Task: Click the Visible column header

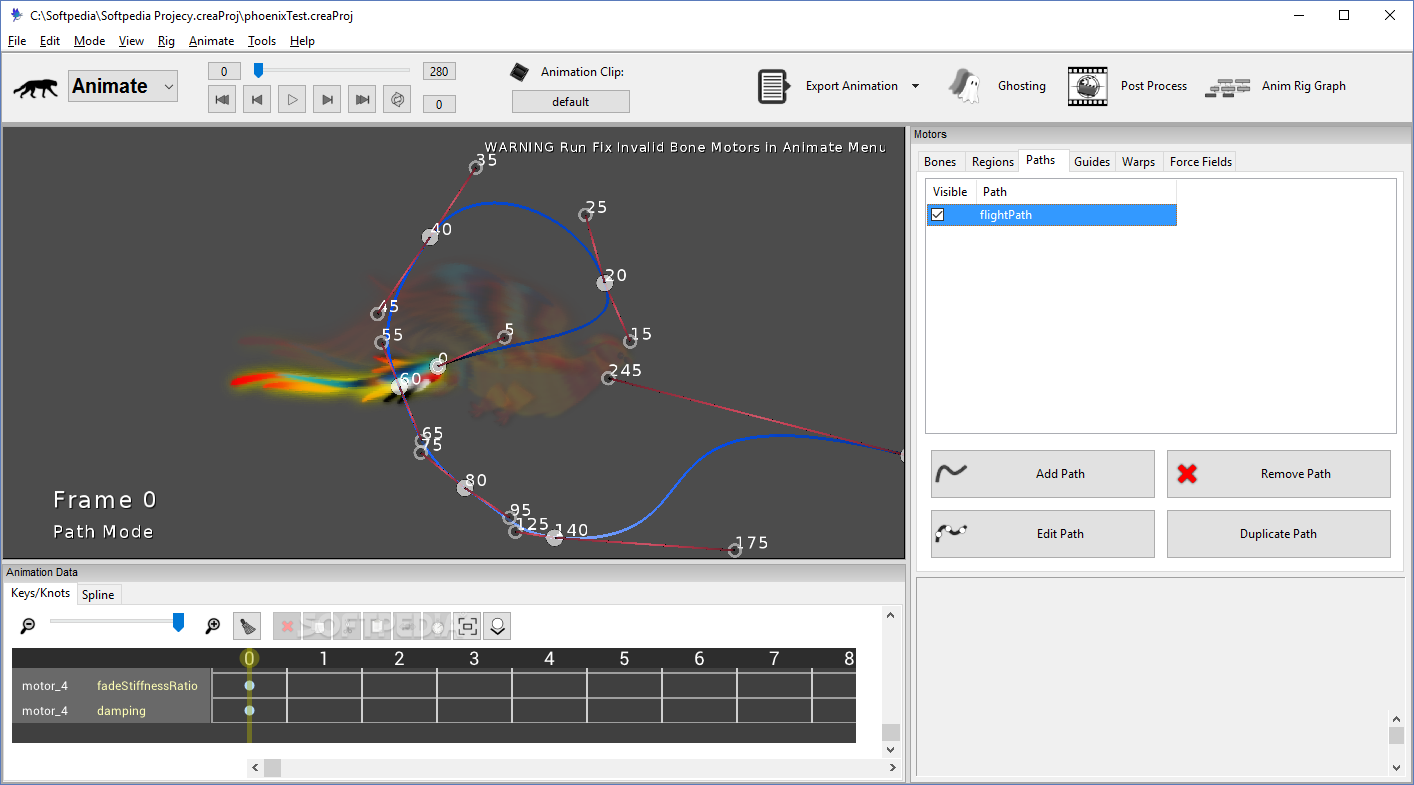Action: 950,192
